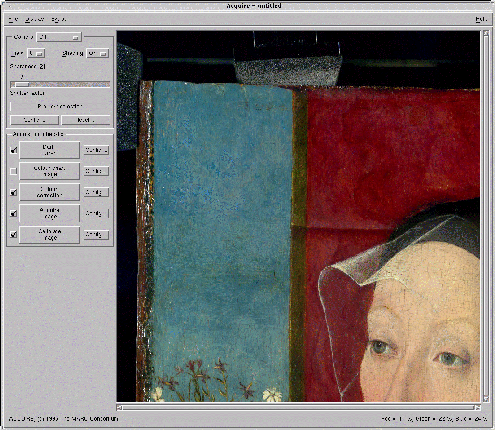Screen dimensions: 495x430
Task: Open the Help menu at far right
Action: [480, 19]
